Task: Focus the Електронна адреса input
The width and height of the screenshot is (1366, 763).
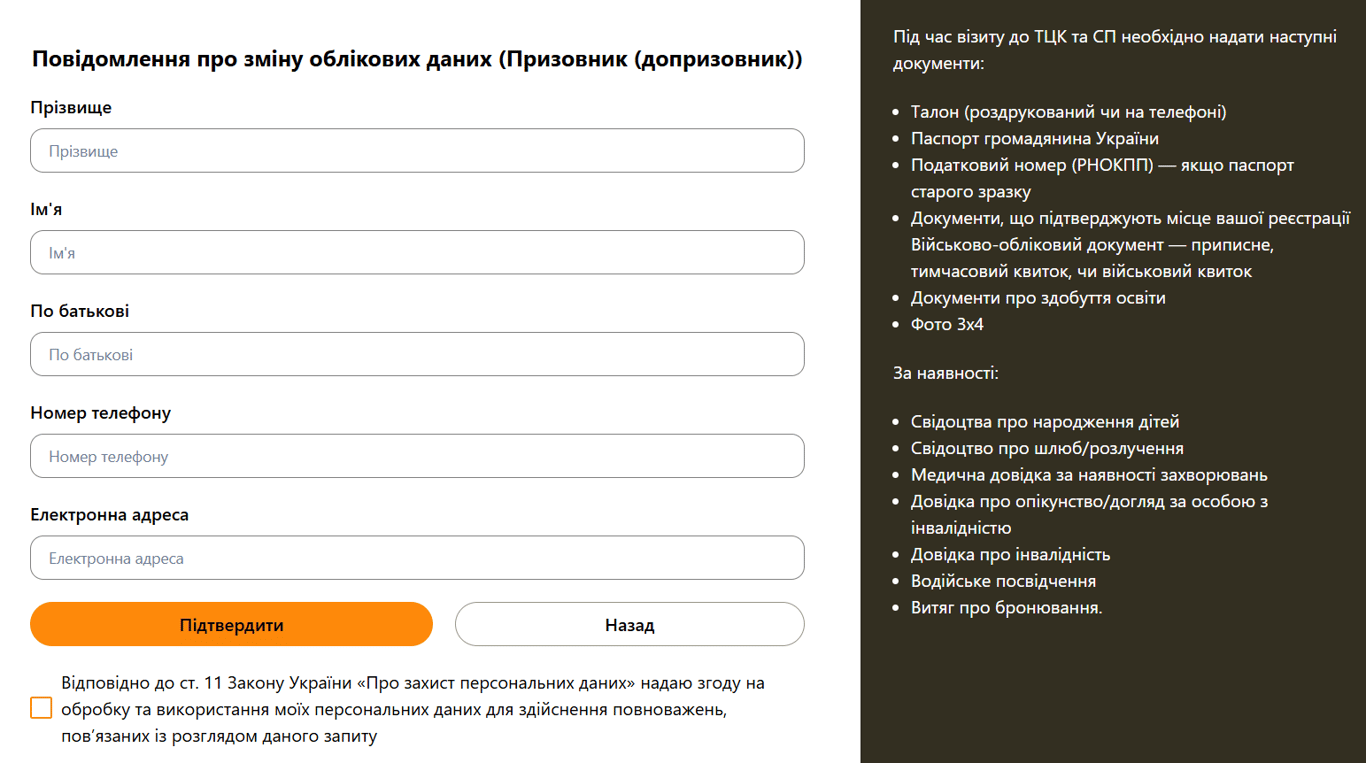Action: tap(417, 559)
